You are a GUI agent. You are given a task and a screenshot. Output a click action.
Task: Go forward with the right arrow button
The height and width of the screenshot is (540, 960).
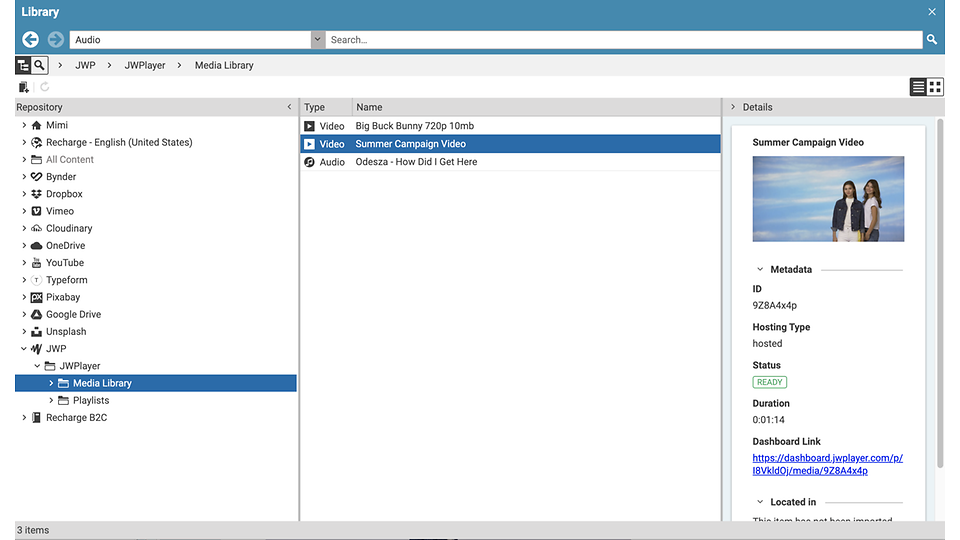click(56, 40)
